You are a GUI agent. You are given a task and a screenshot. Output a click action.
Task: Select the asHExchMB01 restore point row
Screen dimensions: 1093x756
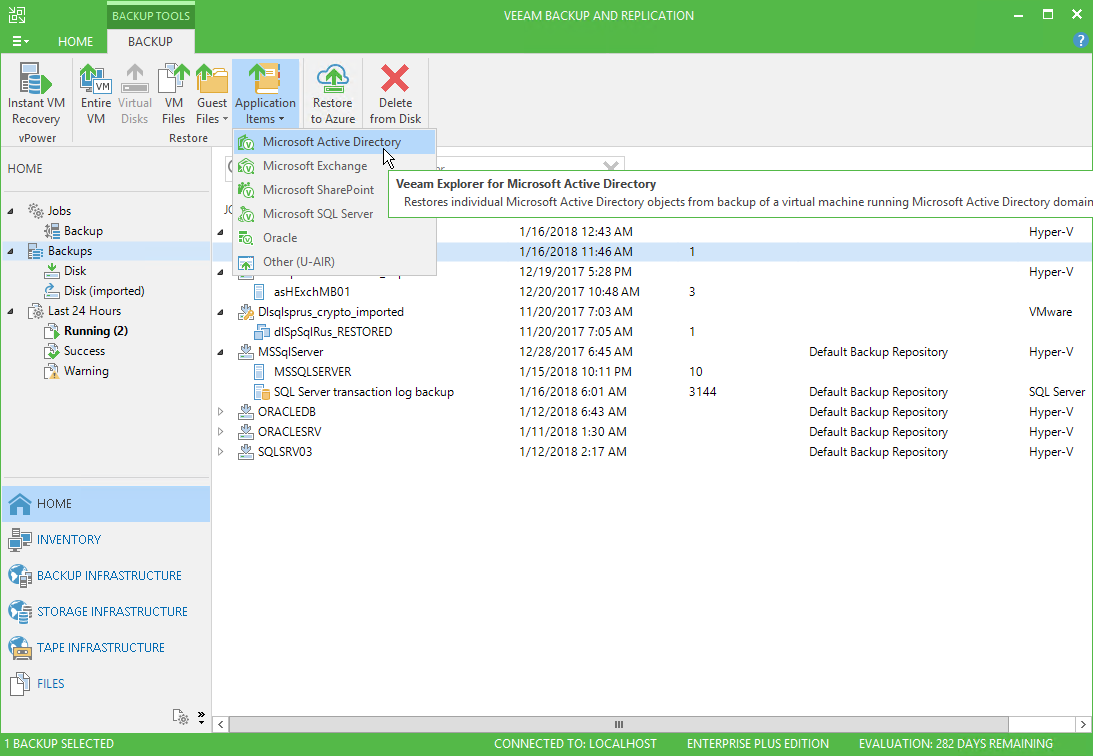pyautogui.click(x=652, y=292)
